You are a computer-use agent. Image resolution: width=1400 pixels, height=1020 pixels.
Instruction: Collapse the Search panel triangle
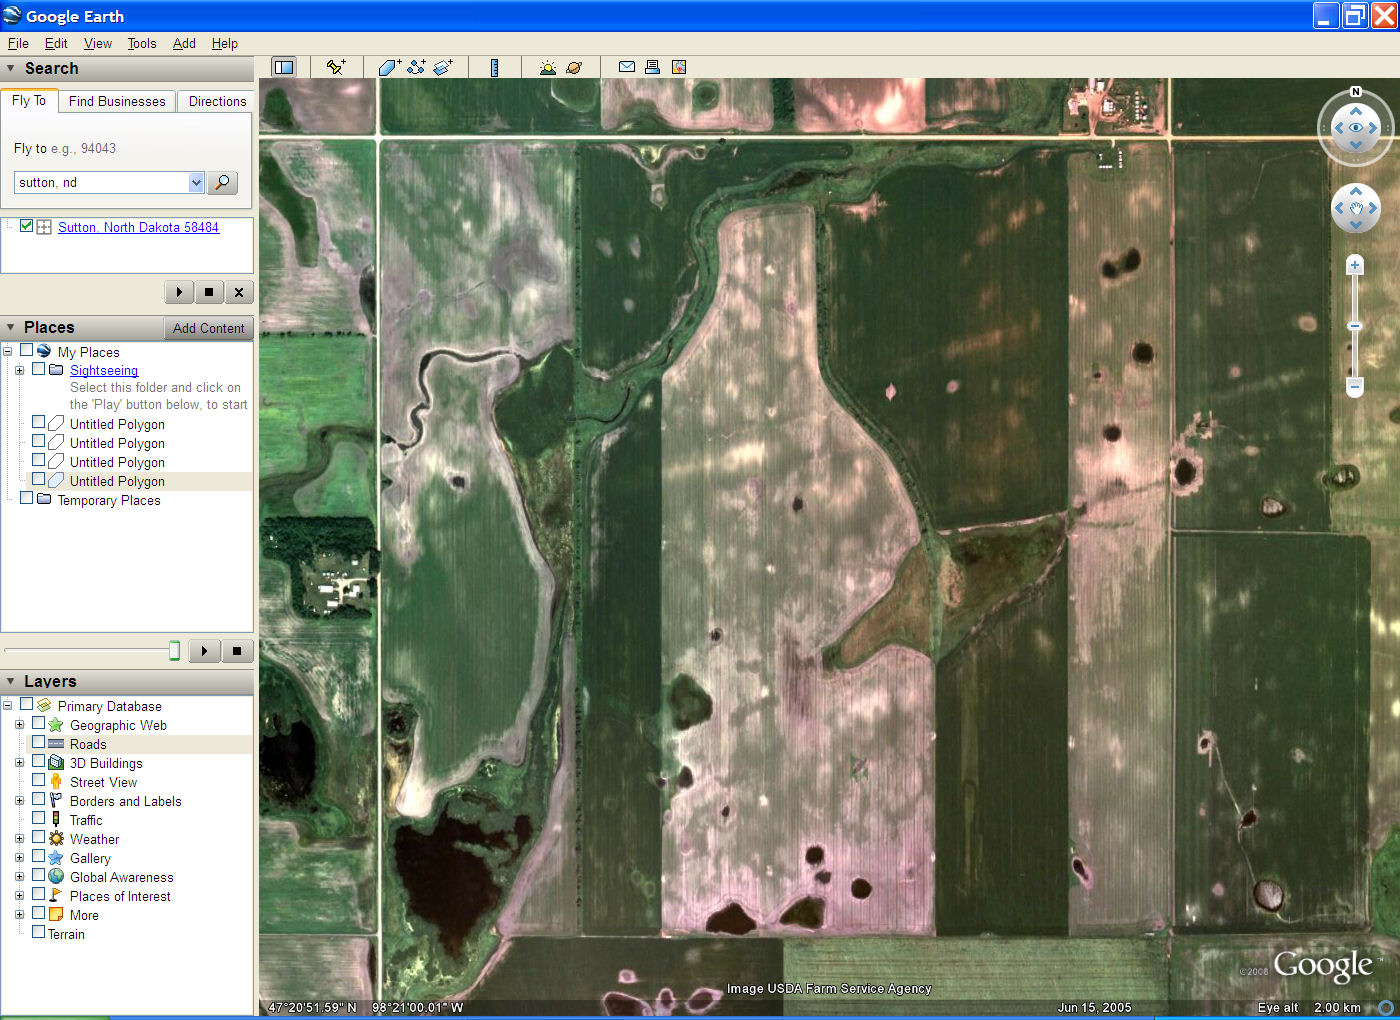(x=11, y=68)
